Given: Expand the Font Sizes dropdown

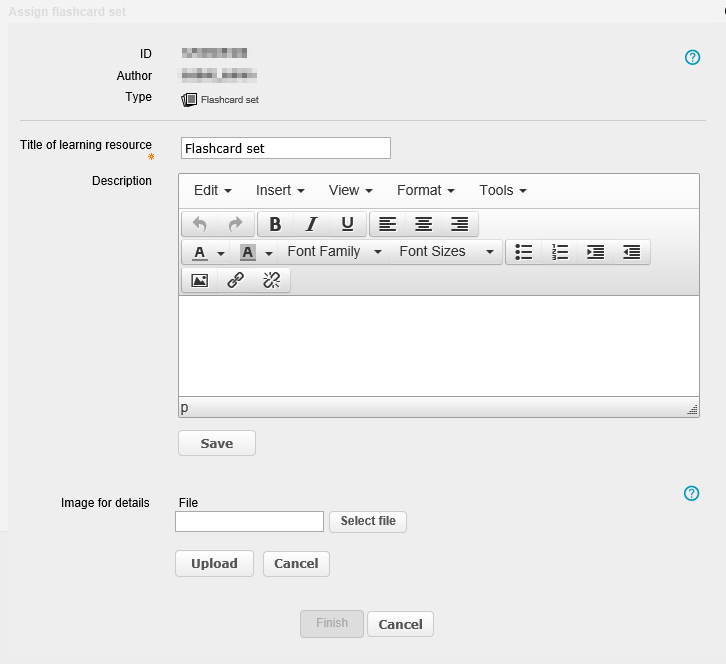Looking at the screenshot, I should click(446, 252).
